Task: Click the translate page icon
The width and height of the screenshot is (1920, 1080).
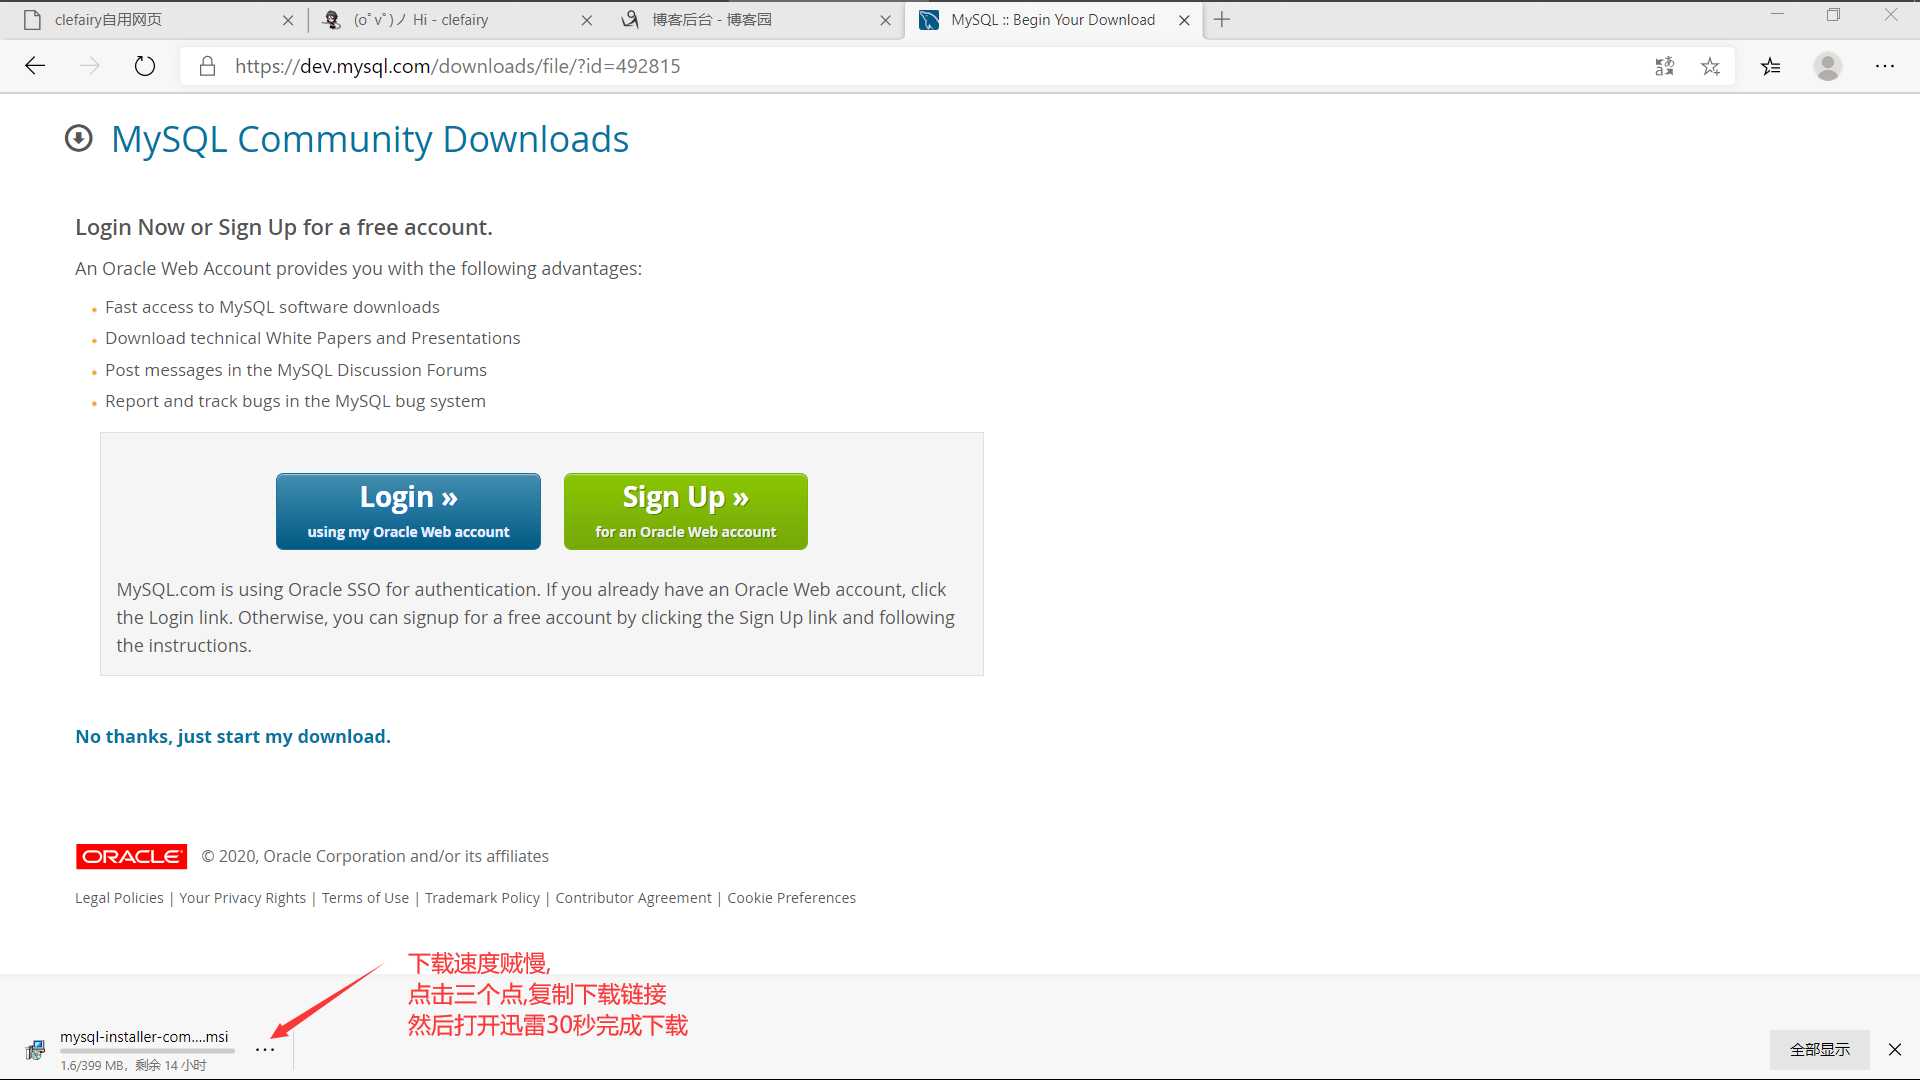Action: (1665, 66)
